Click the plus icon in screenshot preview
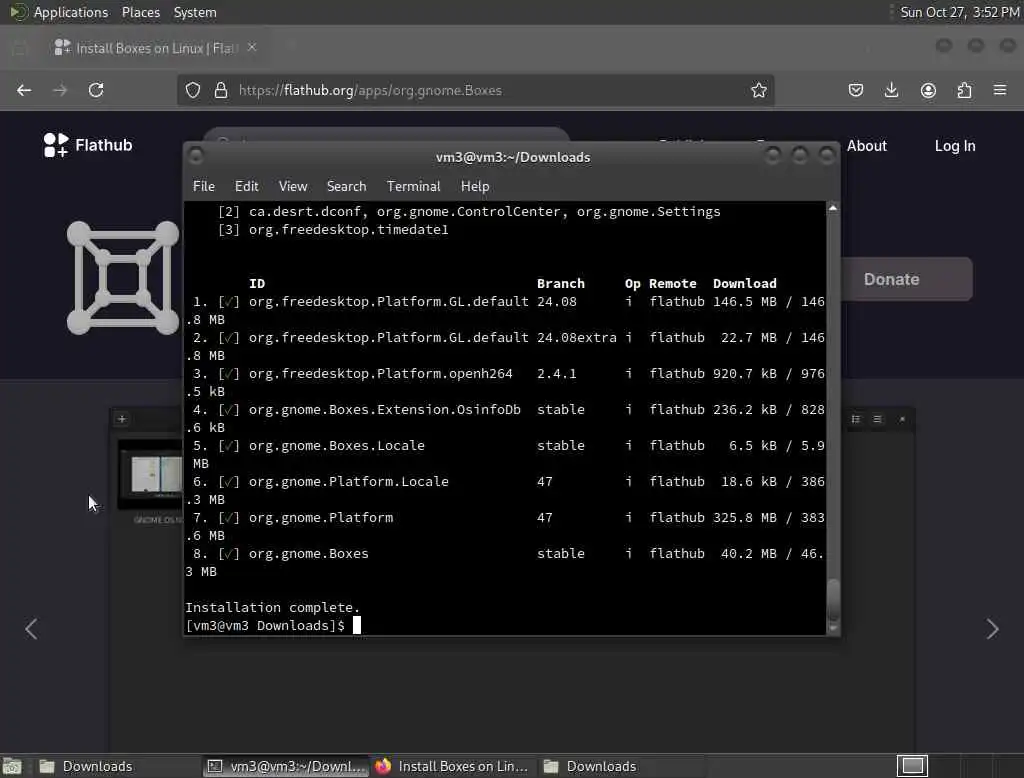The height and width of the screenshot is (778, 1024). [121, 419]
